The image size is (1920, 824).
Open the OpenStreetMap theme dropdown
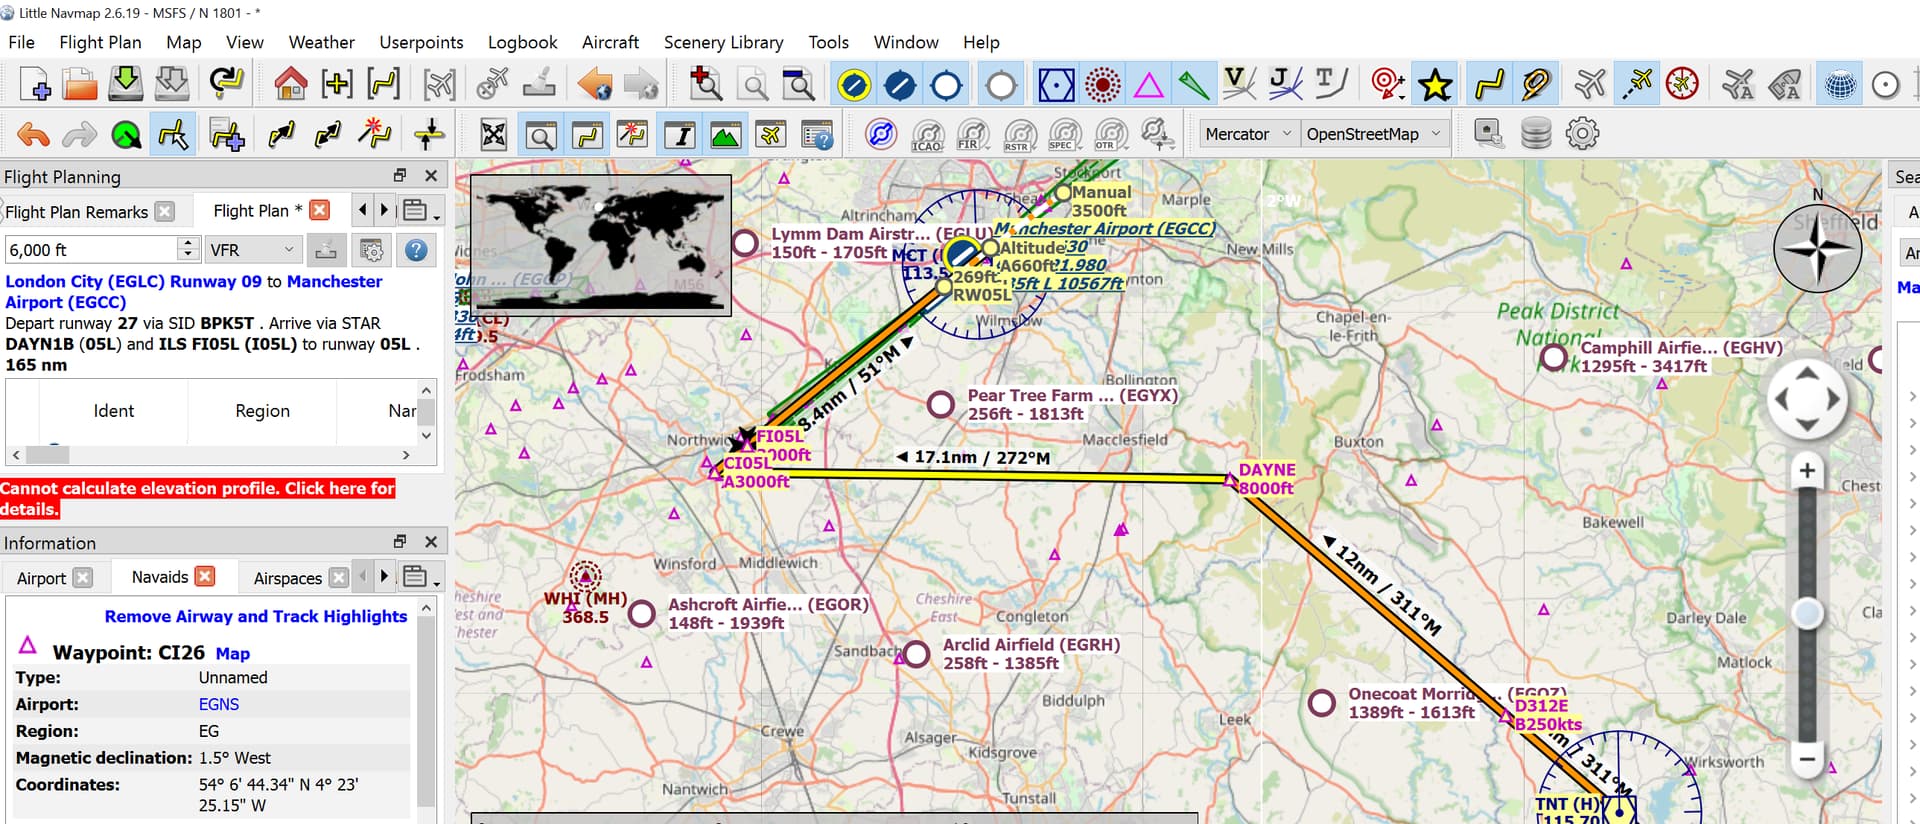pyautogui.click(x=1374, y=134)
